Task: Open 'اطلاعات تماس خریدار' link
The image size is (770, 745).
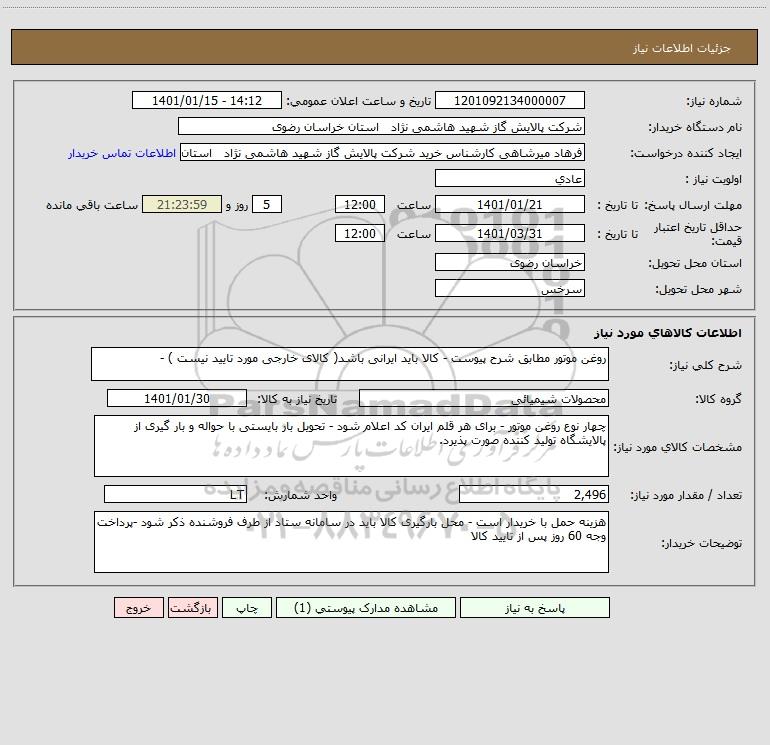Action: 122,153
